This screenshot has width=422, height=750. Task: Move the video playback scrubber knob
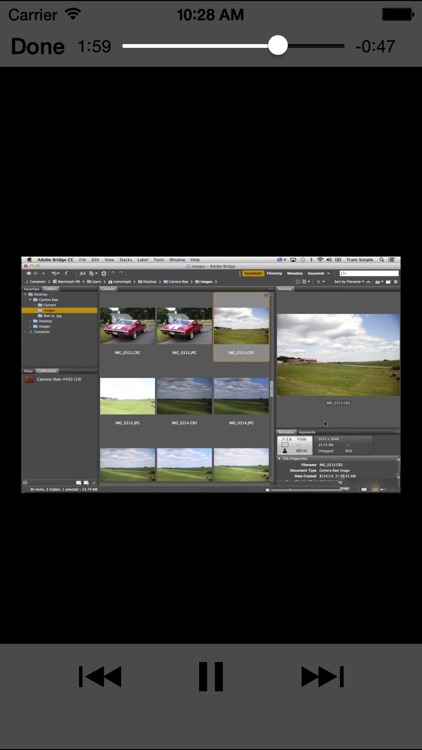tap(278, 46)
